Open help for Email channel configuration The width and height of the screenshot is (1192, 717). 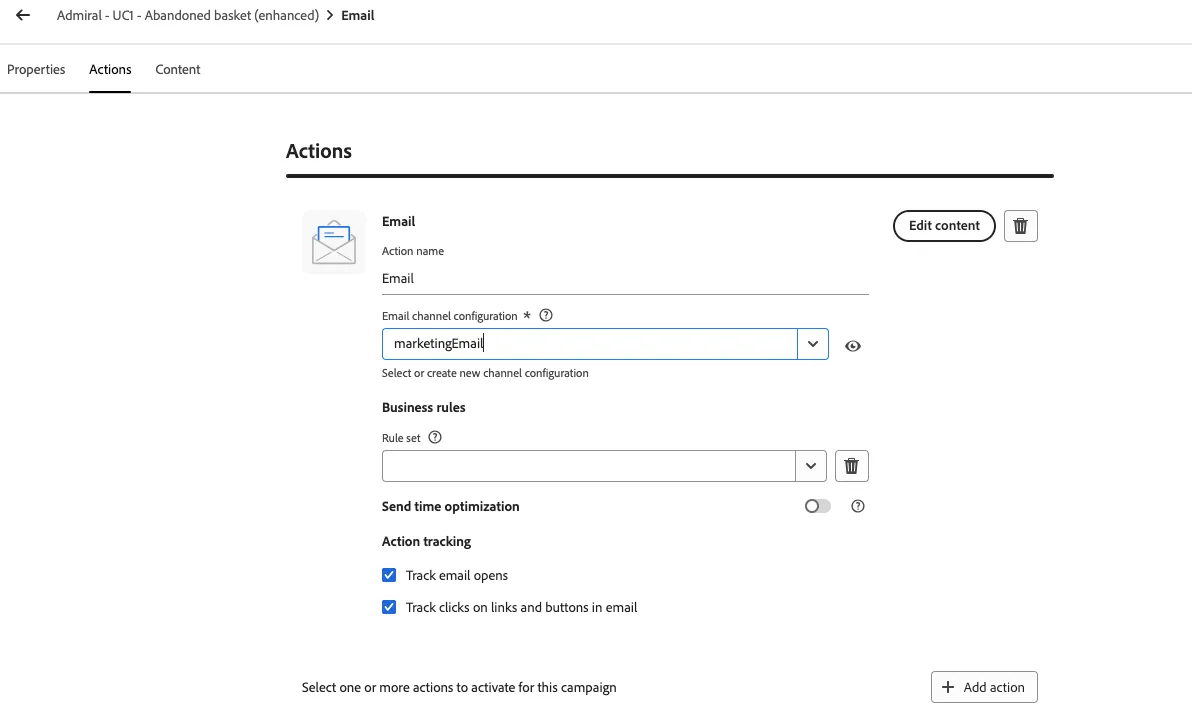[546, 316]
